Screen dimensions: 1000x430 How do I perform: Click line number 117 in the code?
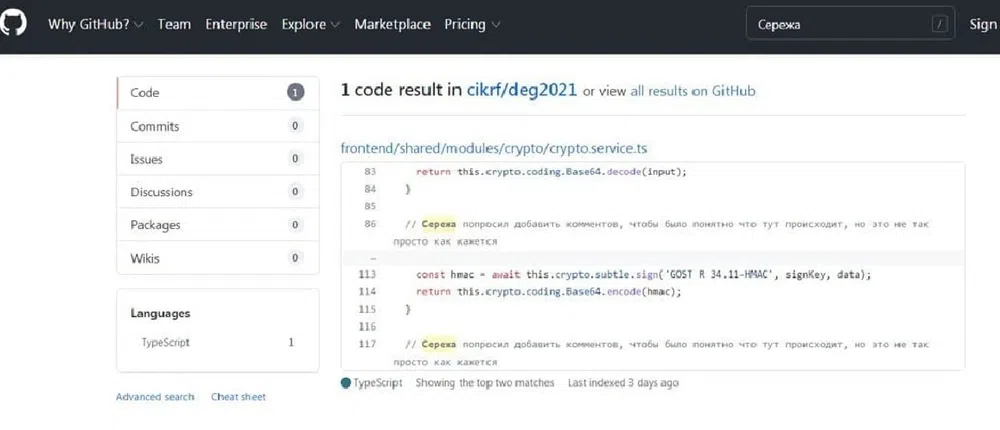tap(367, 345)
